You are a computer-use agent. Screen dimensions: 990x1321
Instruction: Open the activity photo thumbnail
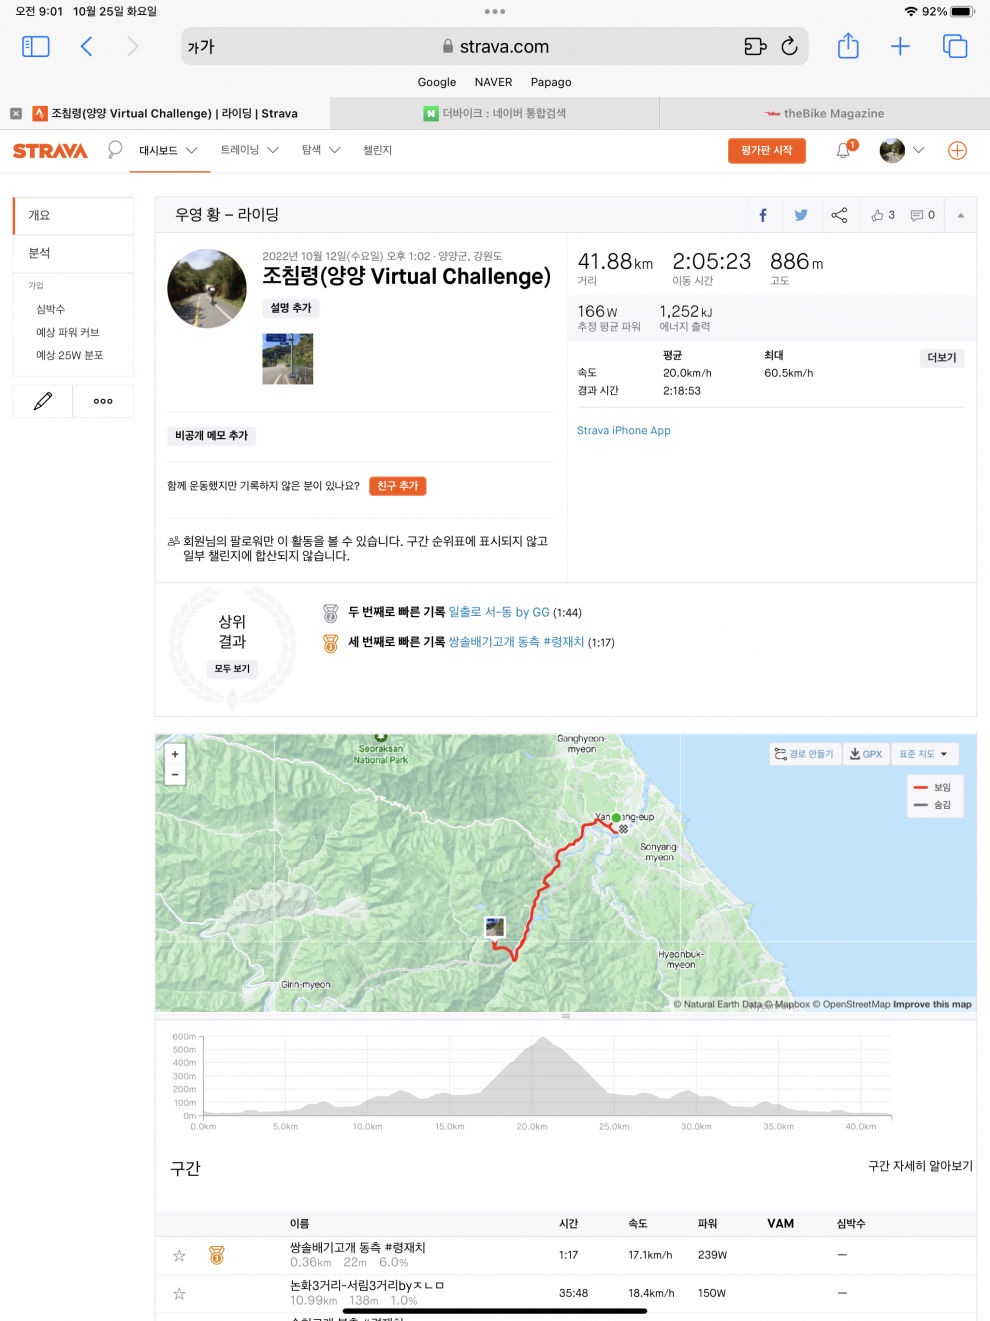click(x=288, y=359)
